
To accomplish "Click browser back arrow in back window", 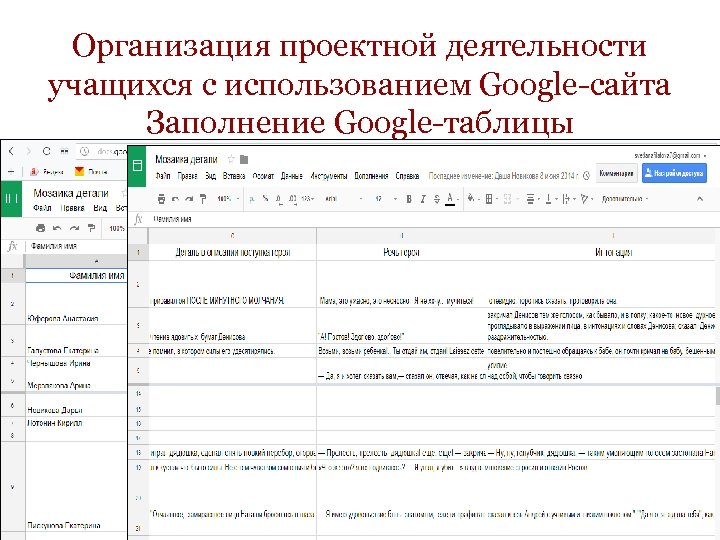I will [x=11, y=151].
